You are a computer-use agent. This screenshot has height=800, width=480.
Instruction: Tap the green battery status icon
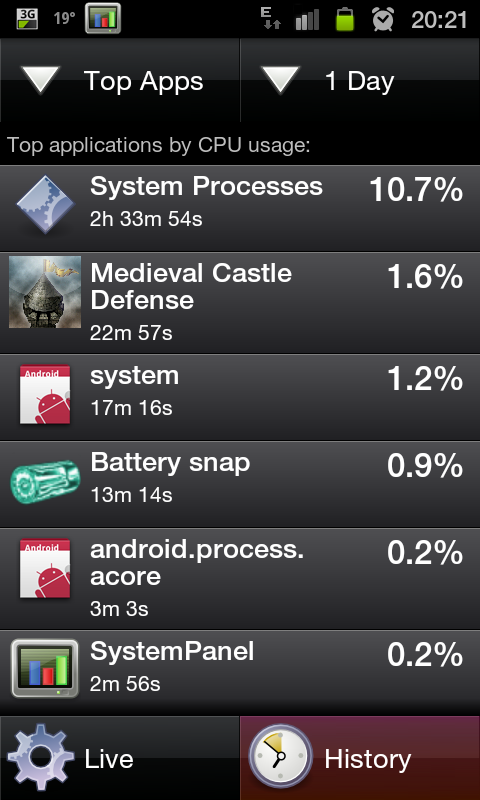tap(345, 19)
